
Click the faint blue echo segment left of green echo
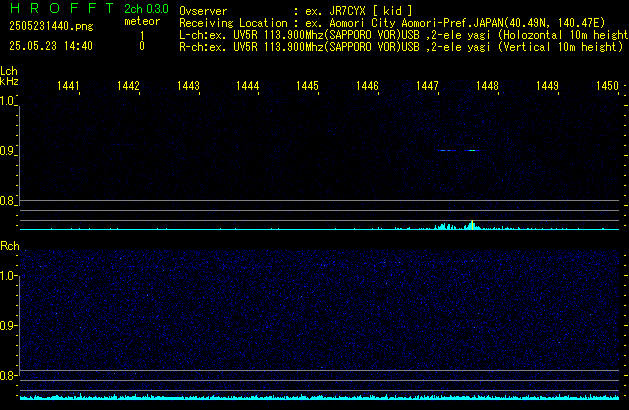[x=447, y=150]
